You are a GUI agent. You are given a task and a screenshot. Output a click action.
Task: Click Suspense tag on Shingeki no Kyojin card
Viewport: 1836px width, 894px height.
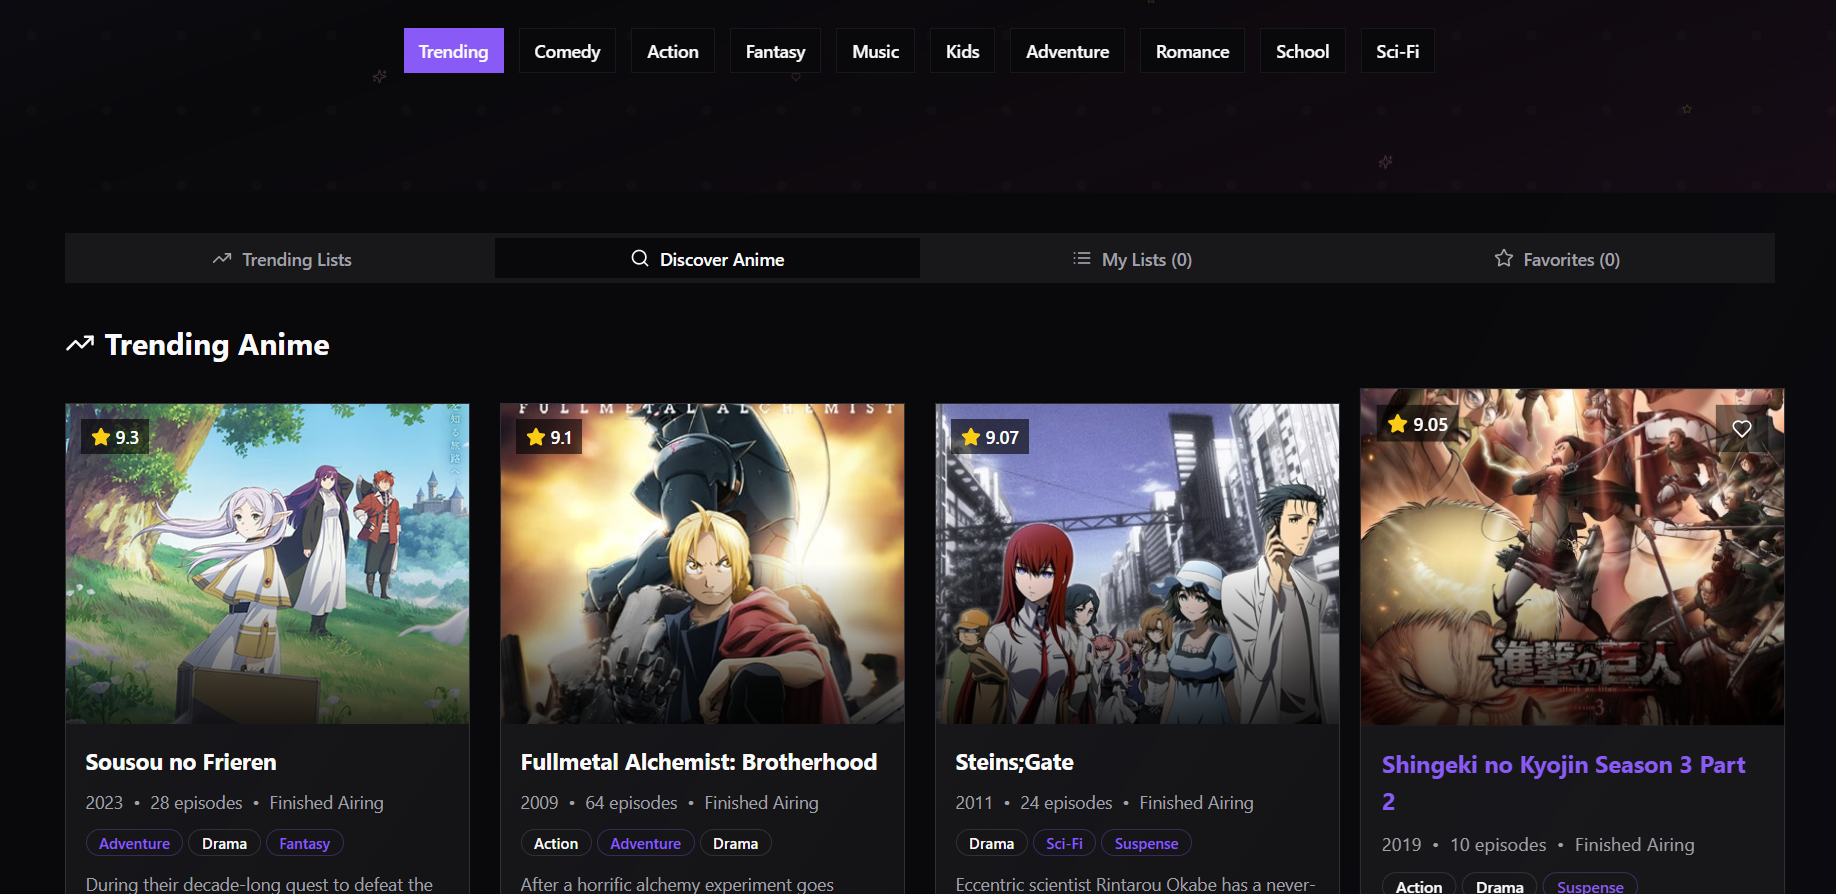pos(1590,886)
